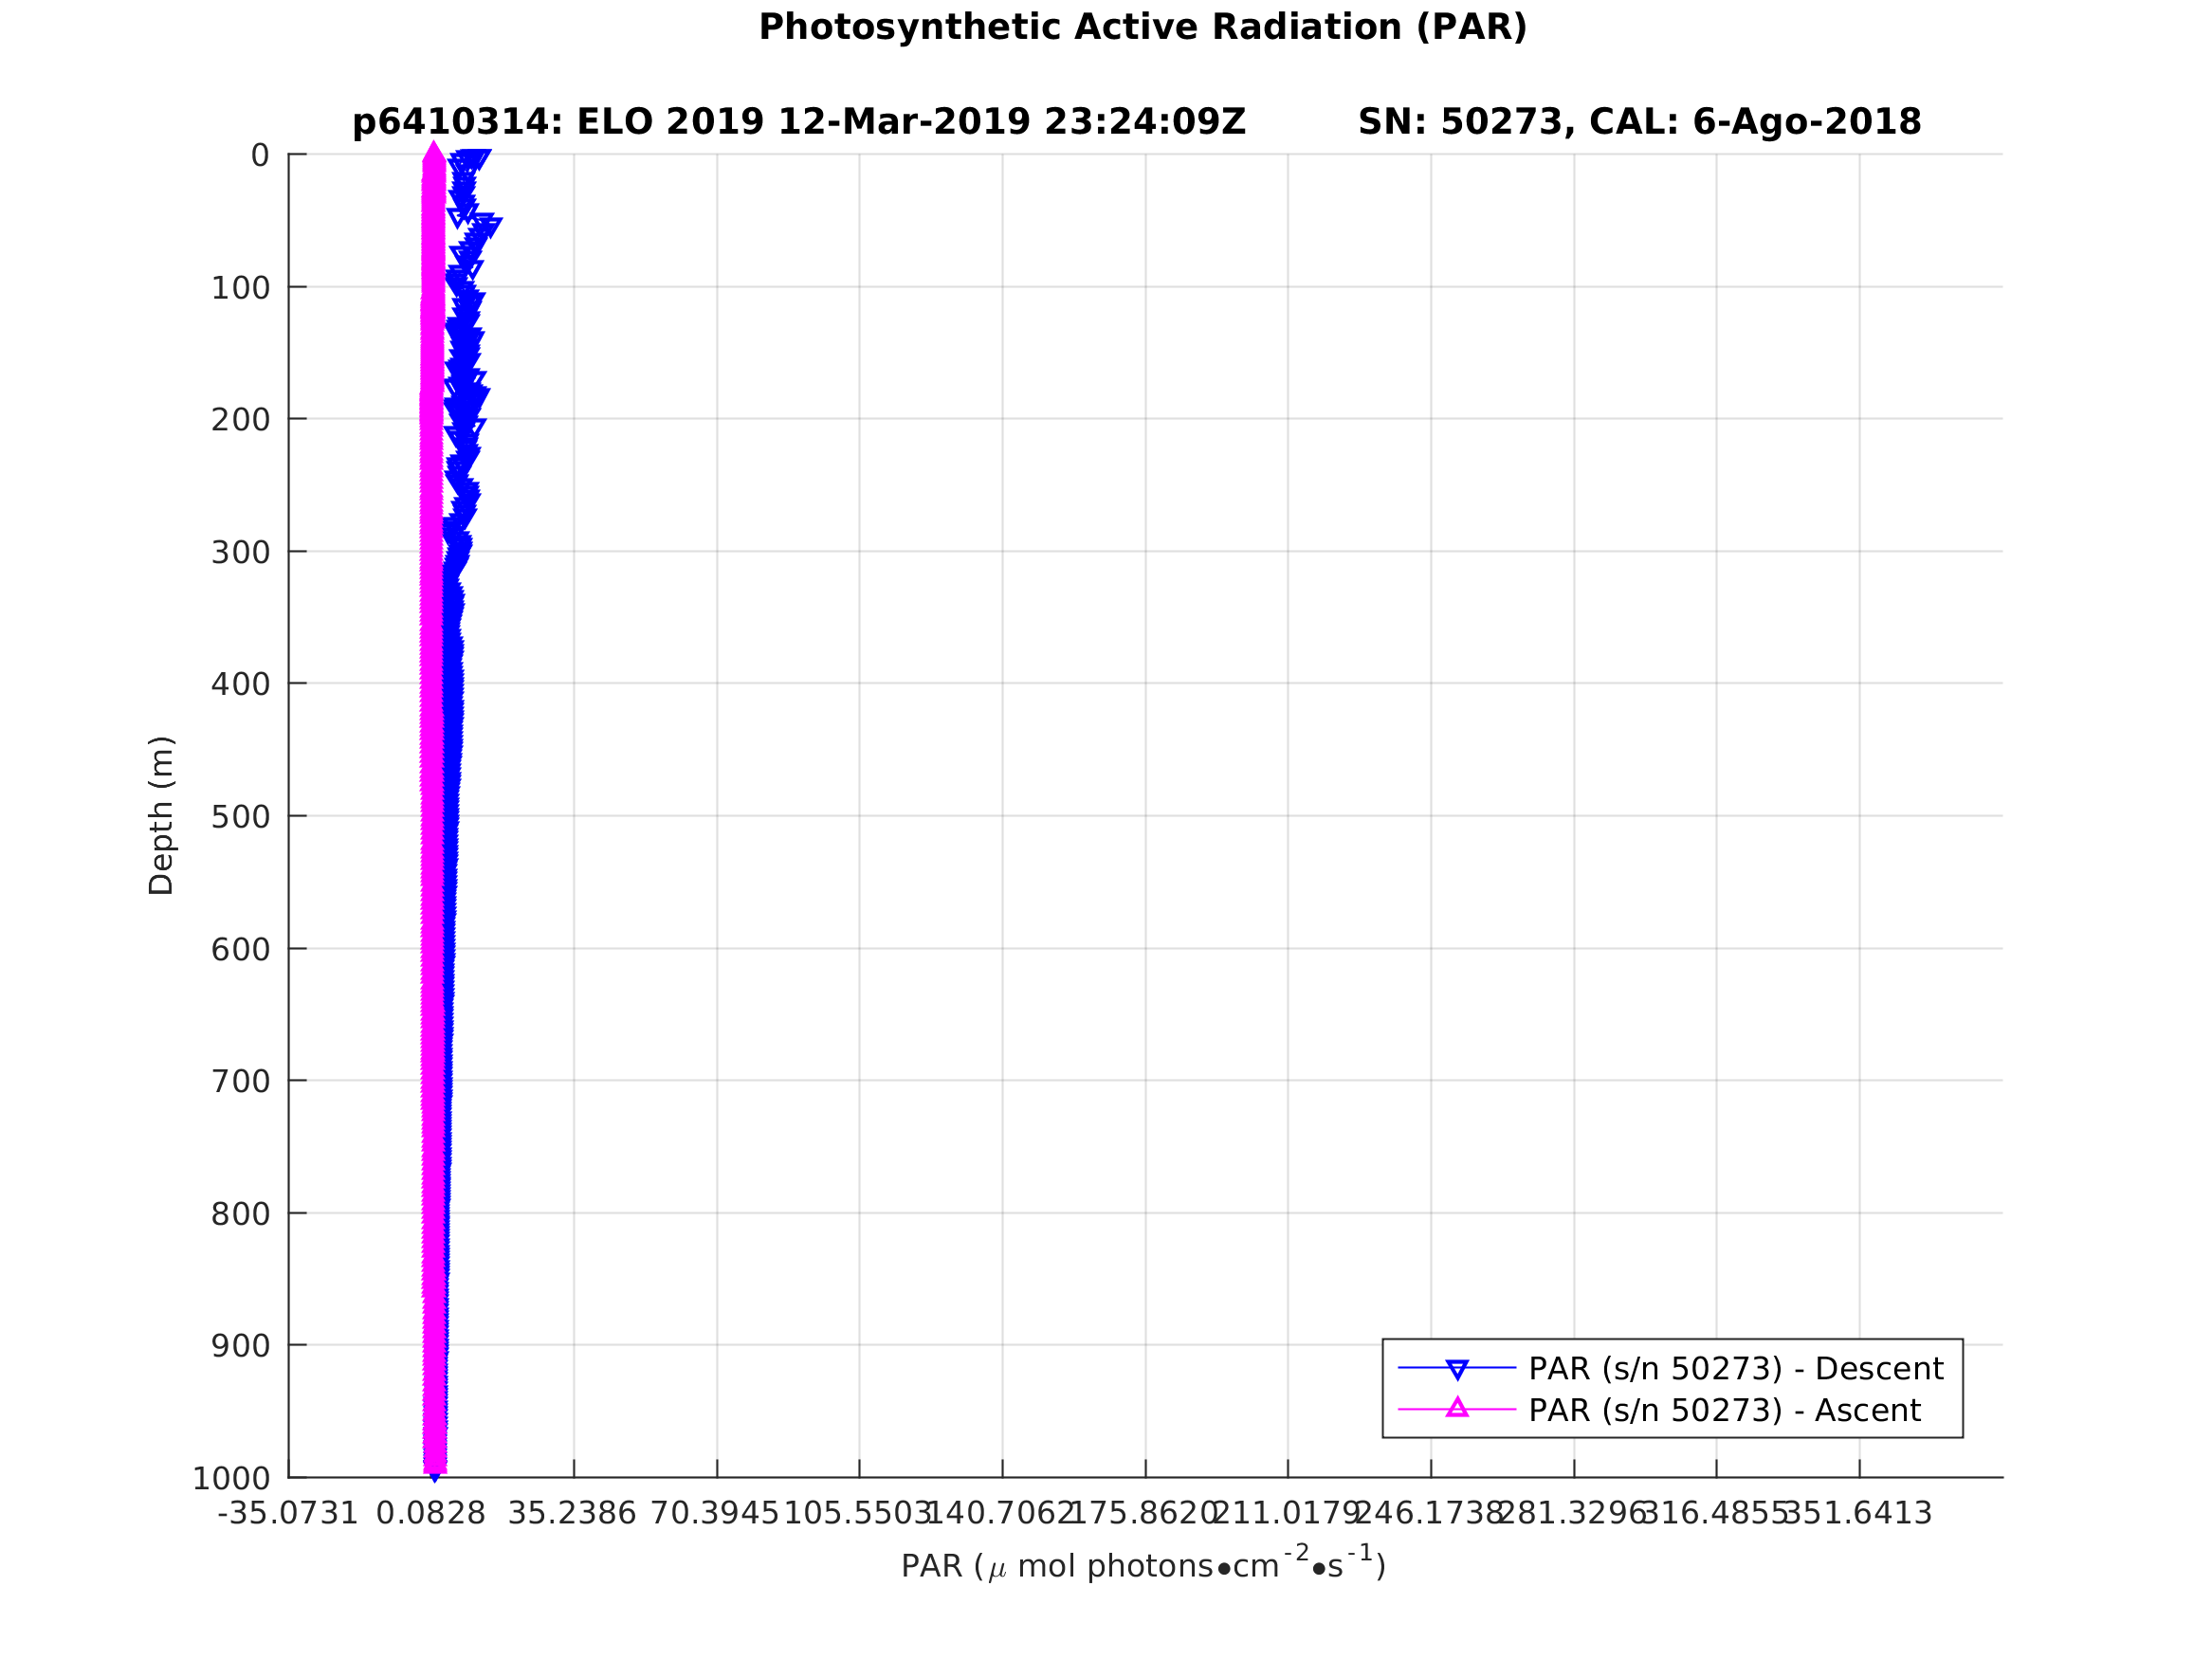The image size is (2212, 1659).
Task: Click the x-axis tick label '246.1738'
Action: pos(1430,1514)
